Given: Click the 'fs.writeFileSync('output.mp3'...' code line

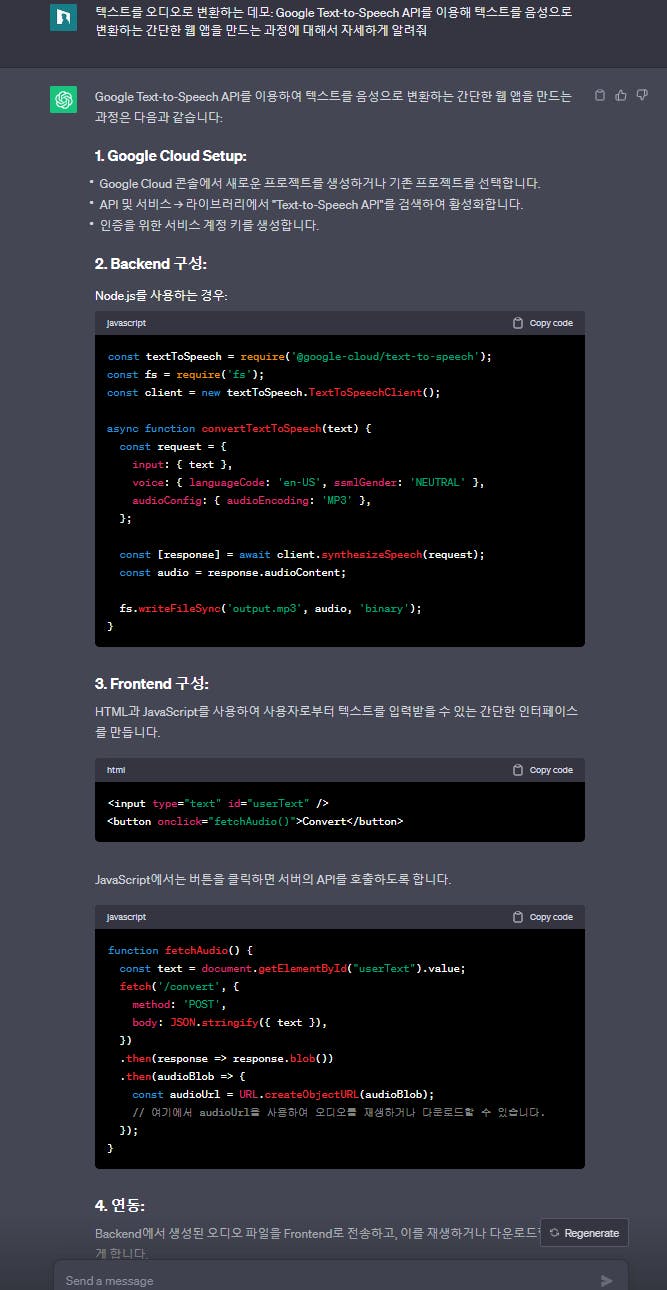Looking at the screenshot, I should click(x=270, y=608).
